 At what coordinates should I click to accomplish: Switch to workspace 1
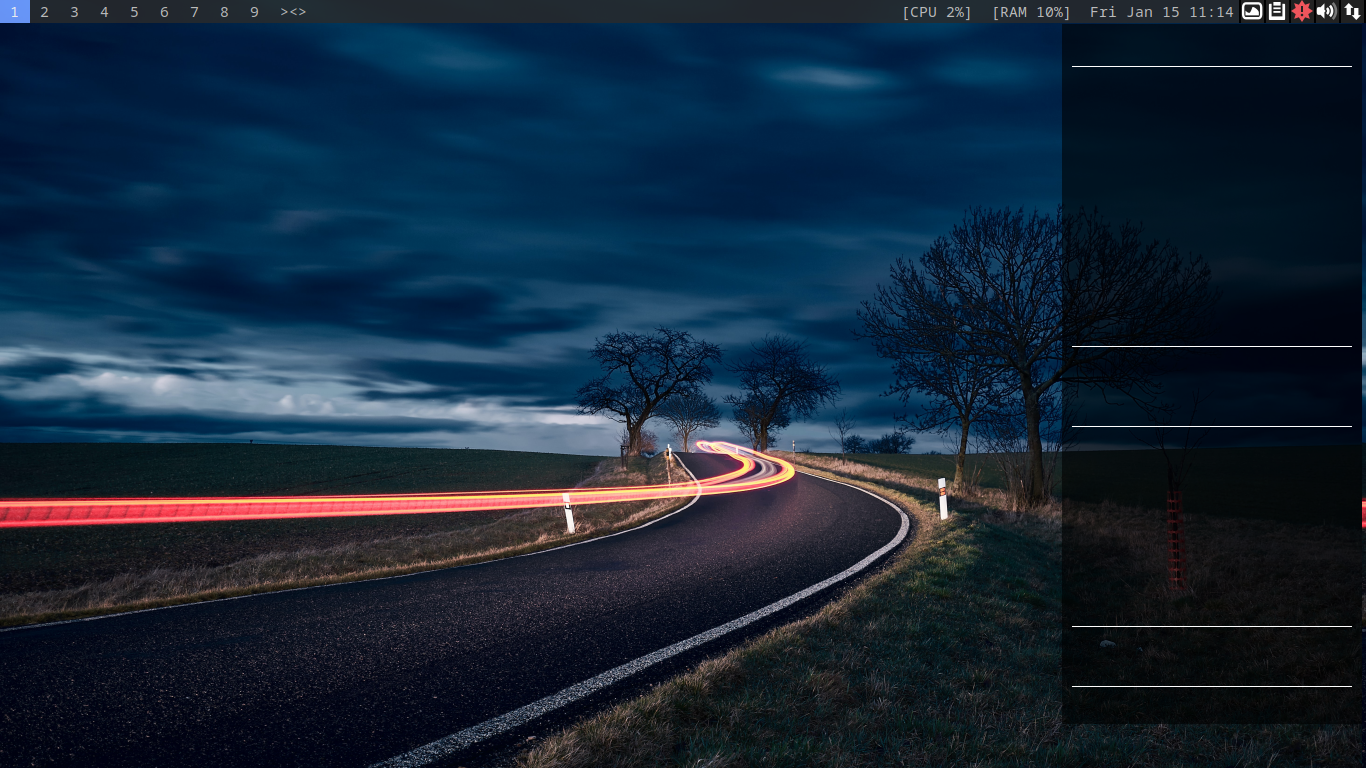14,12
